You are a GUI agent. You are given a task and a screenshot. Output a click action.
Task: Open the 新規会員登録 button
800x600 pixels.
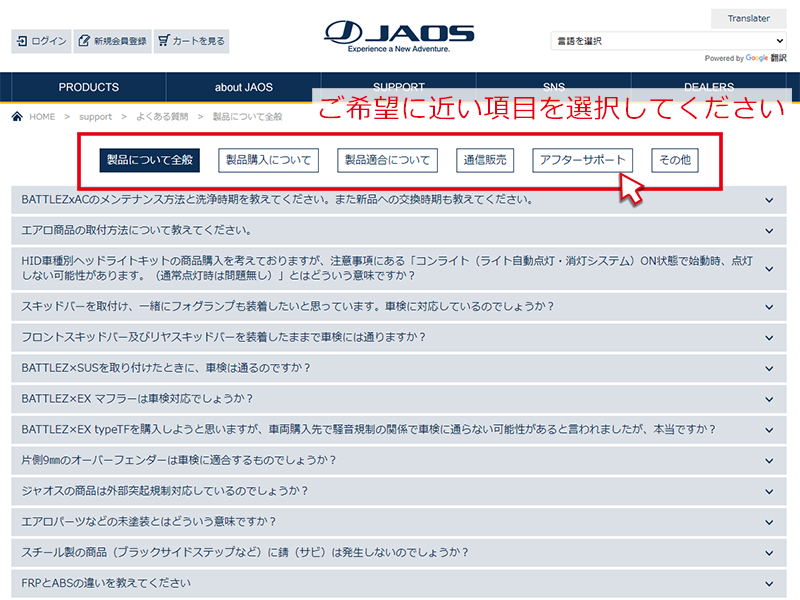(x=113, y=41)
